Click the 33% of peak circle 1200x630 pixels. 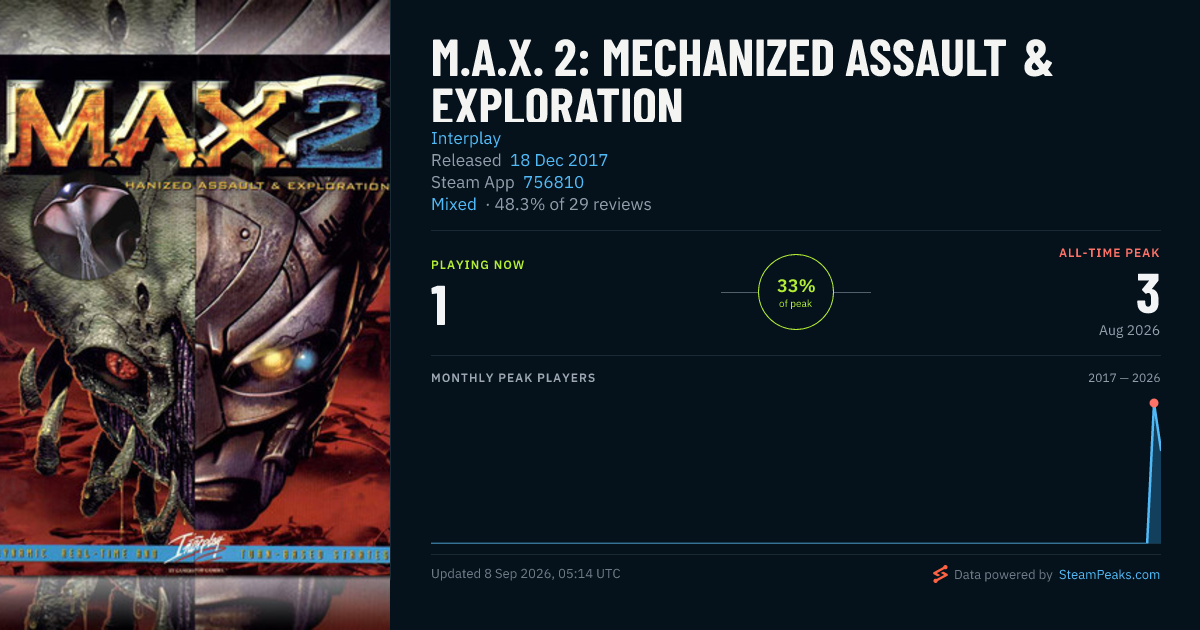[796, 292]
